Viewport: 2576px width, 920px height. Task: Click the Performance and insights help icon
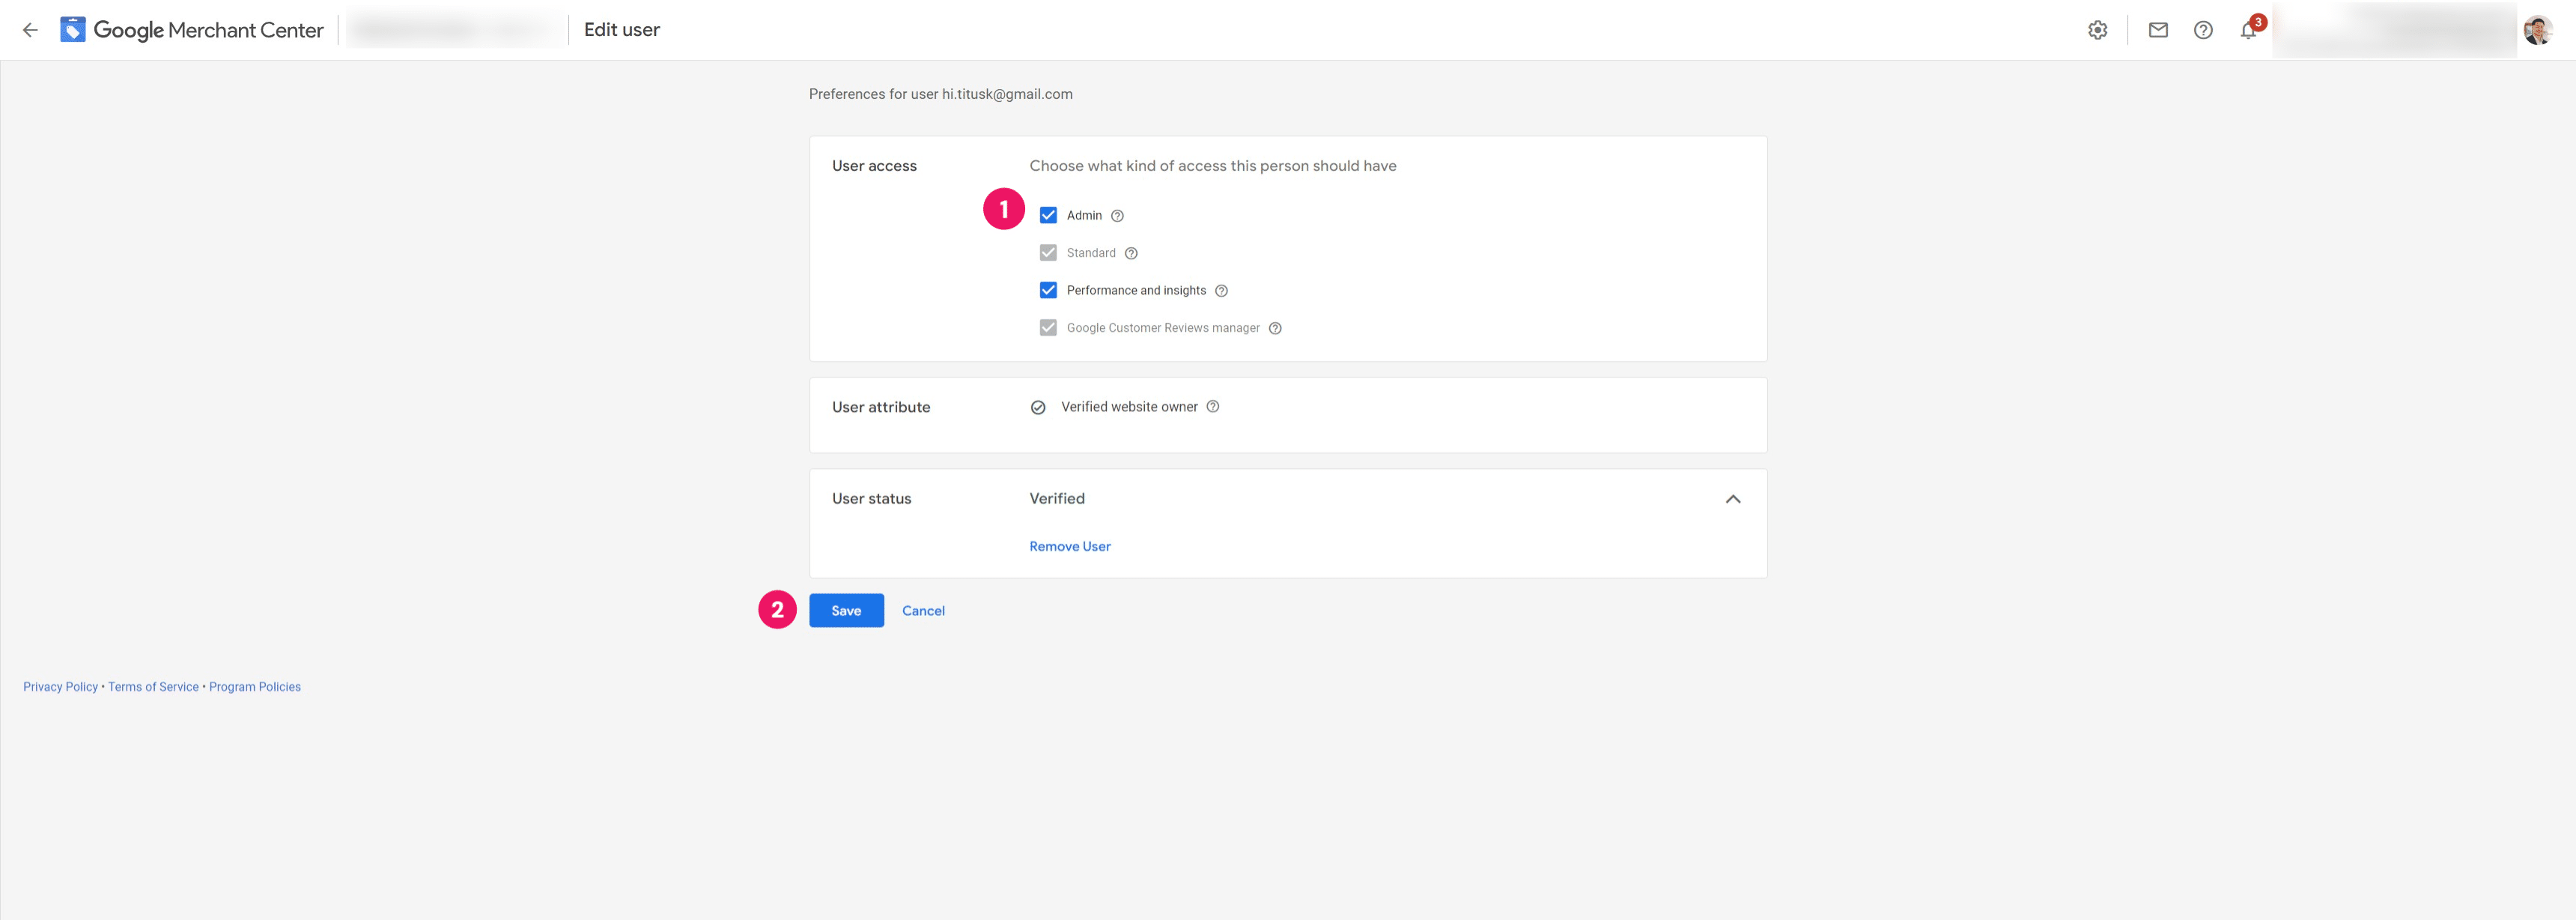1221,290
